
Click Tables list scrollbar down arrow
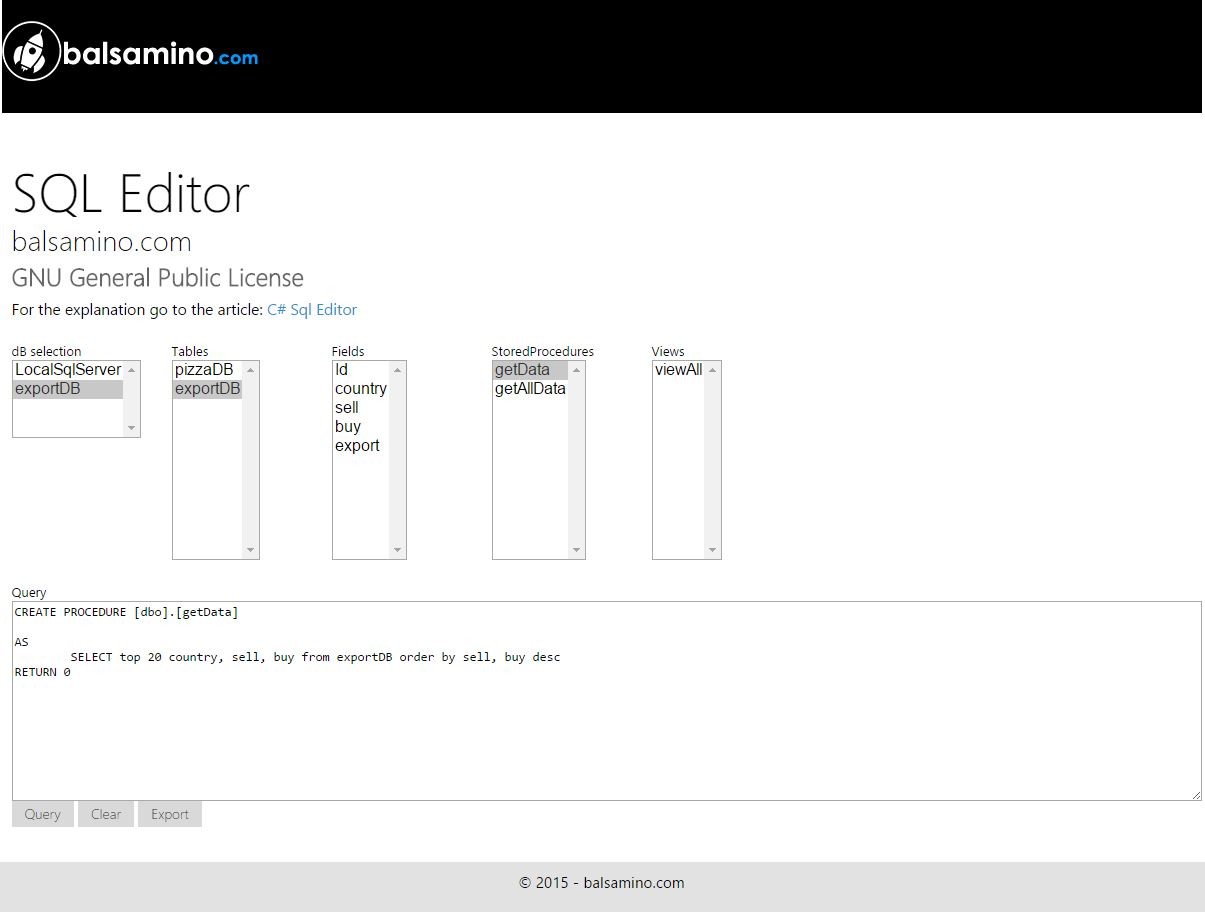pyautogui.click(x=250, y=550)
